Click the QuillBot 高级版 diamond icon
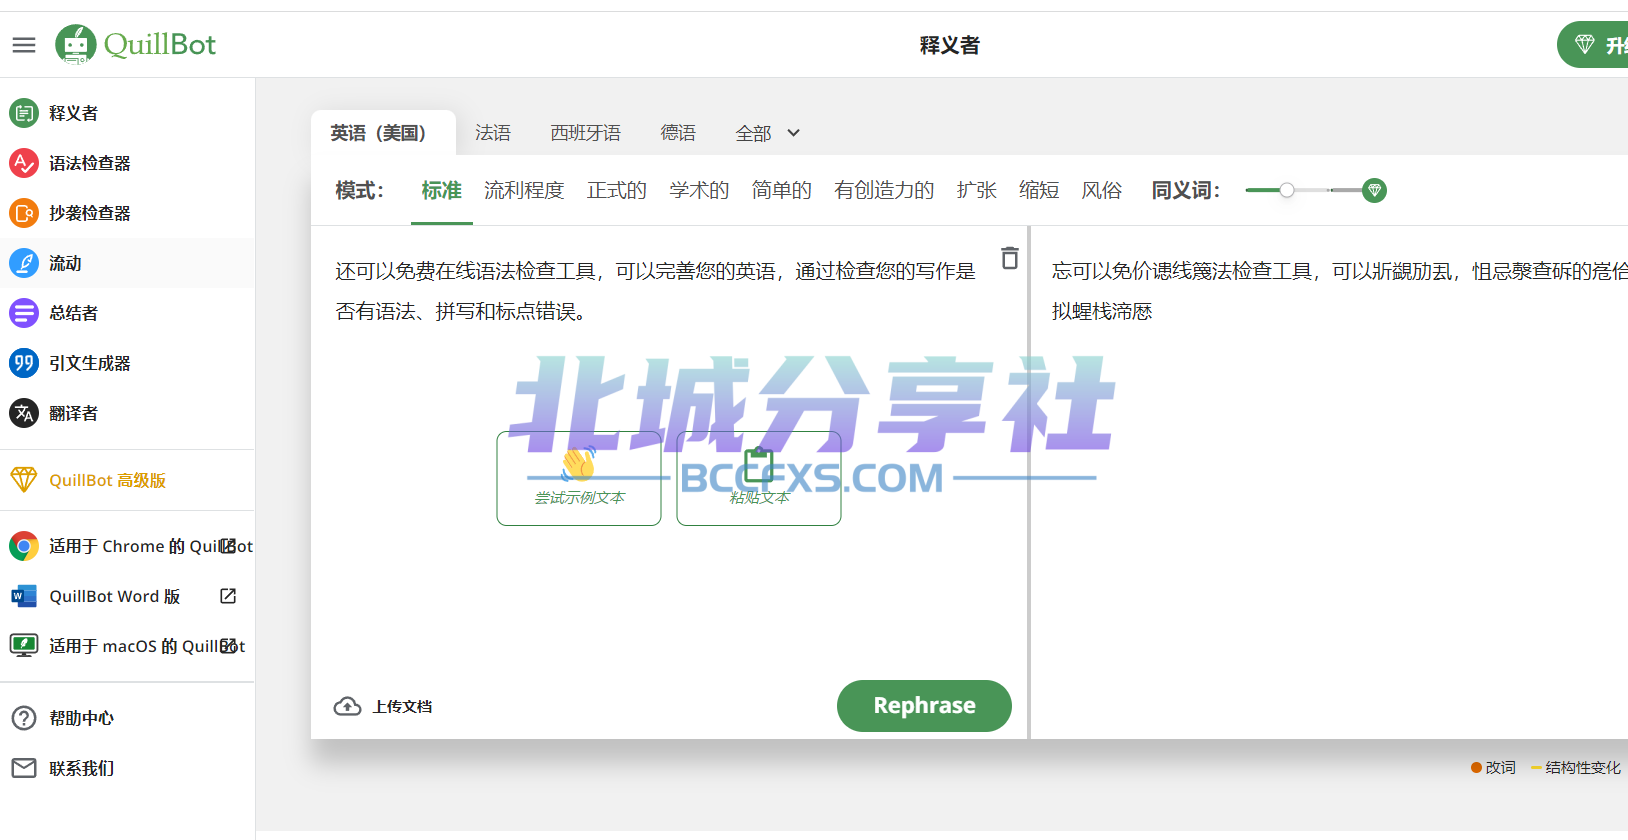 pos(24,480)
